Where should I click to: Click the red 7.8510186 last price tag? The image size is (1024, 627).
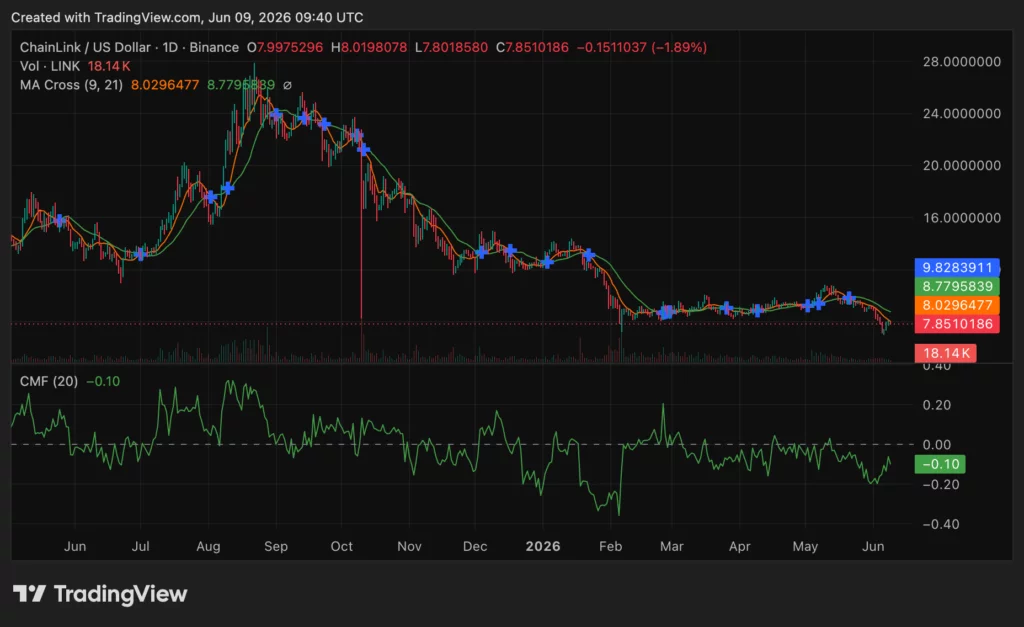[957, 324]
